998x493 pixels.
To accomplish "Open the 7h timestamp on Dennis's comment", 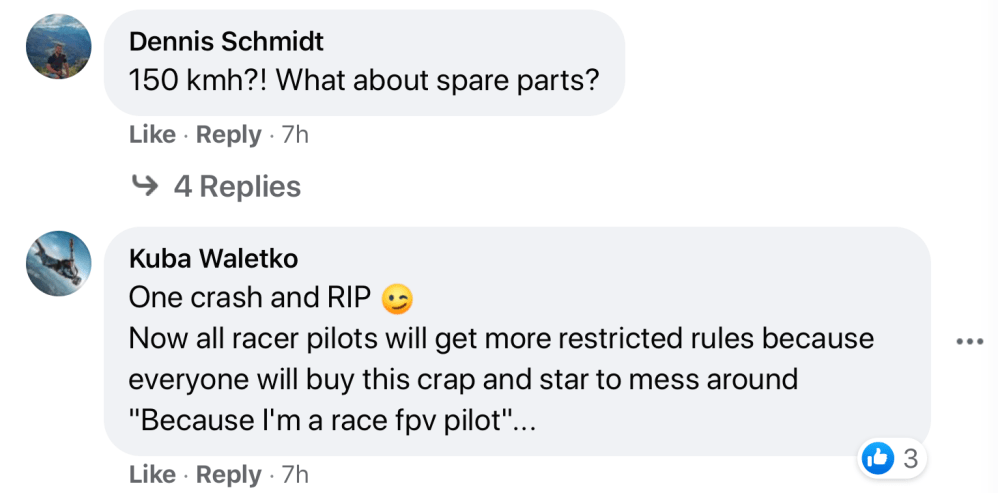I will (296, 134).
